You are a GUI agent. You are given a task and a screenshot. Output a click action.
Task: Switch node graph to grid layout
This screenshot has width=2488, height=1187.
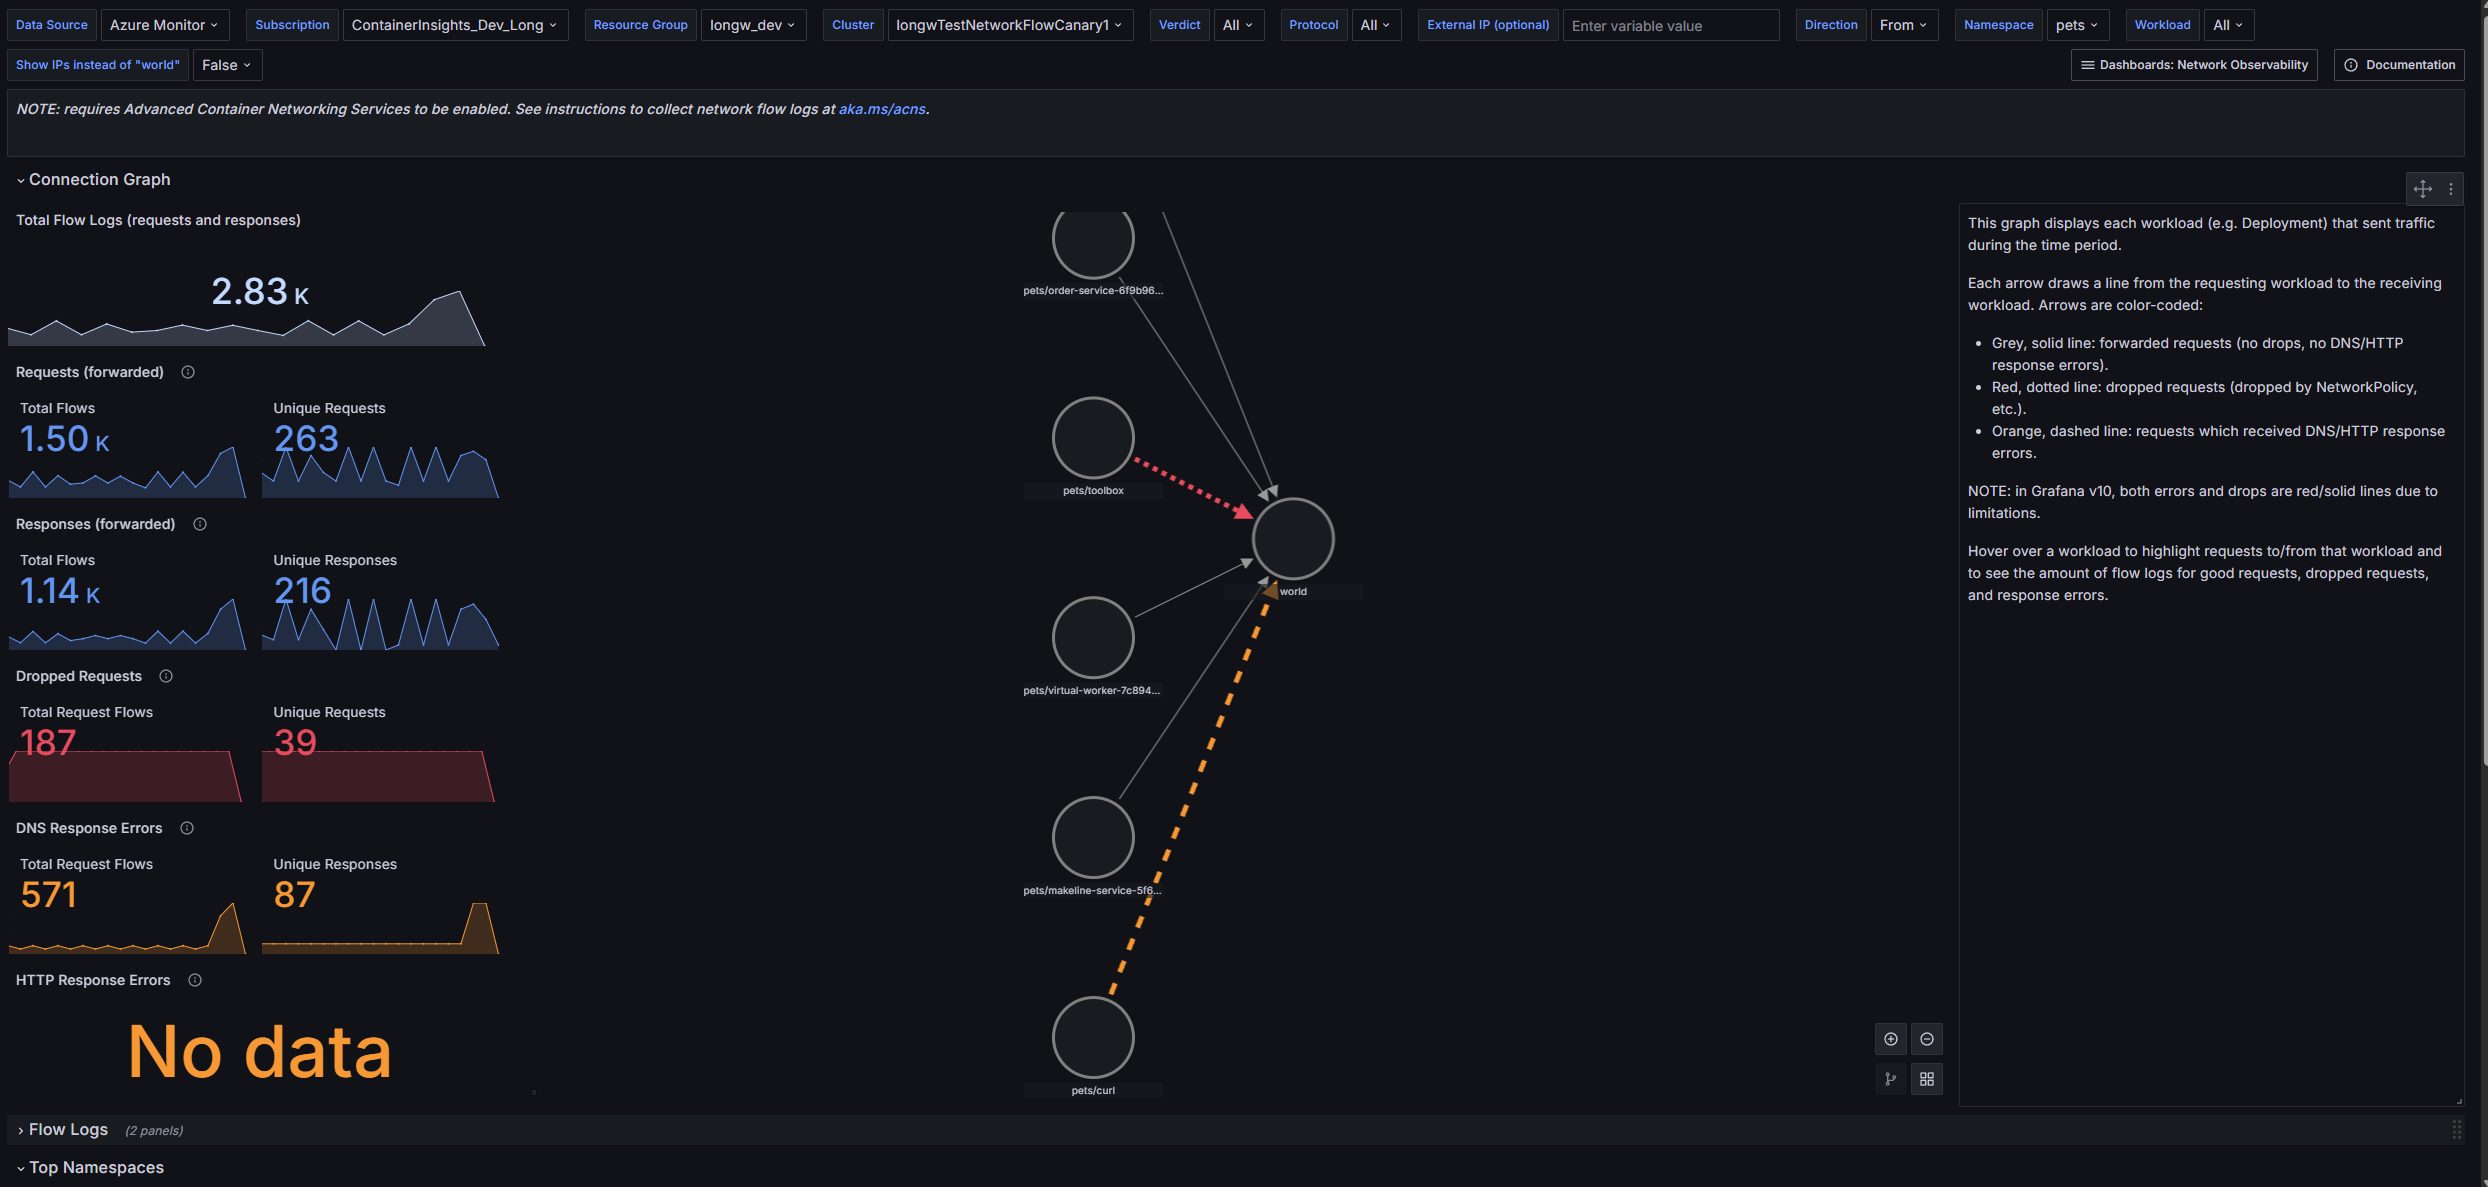coord(1927,1079)
